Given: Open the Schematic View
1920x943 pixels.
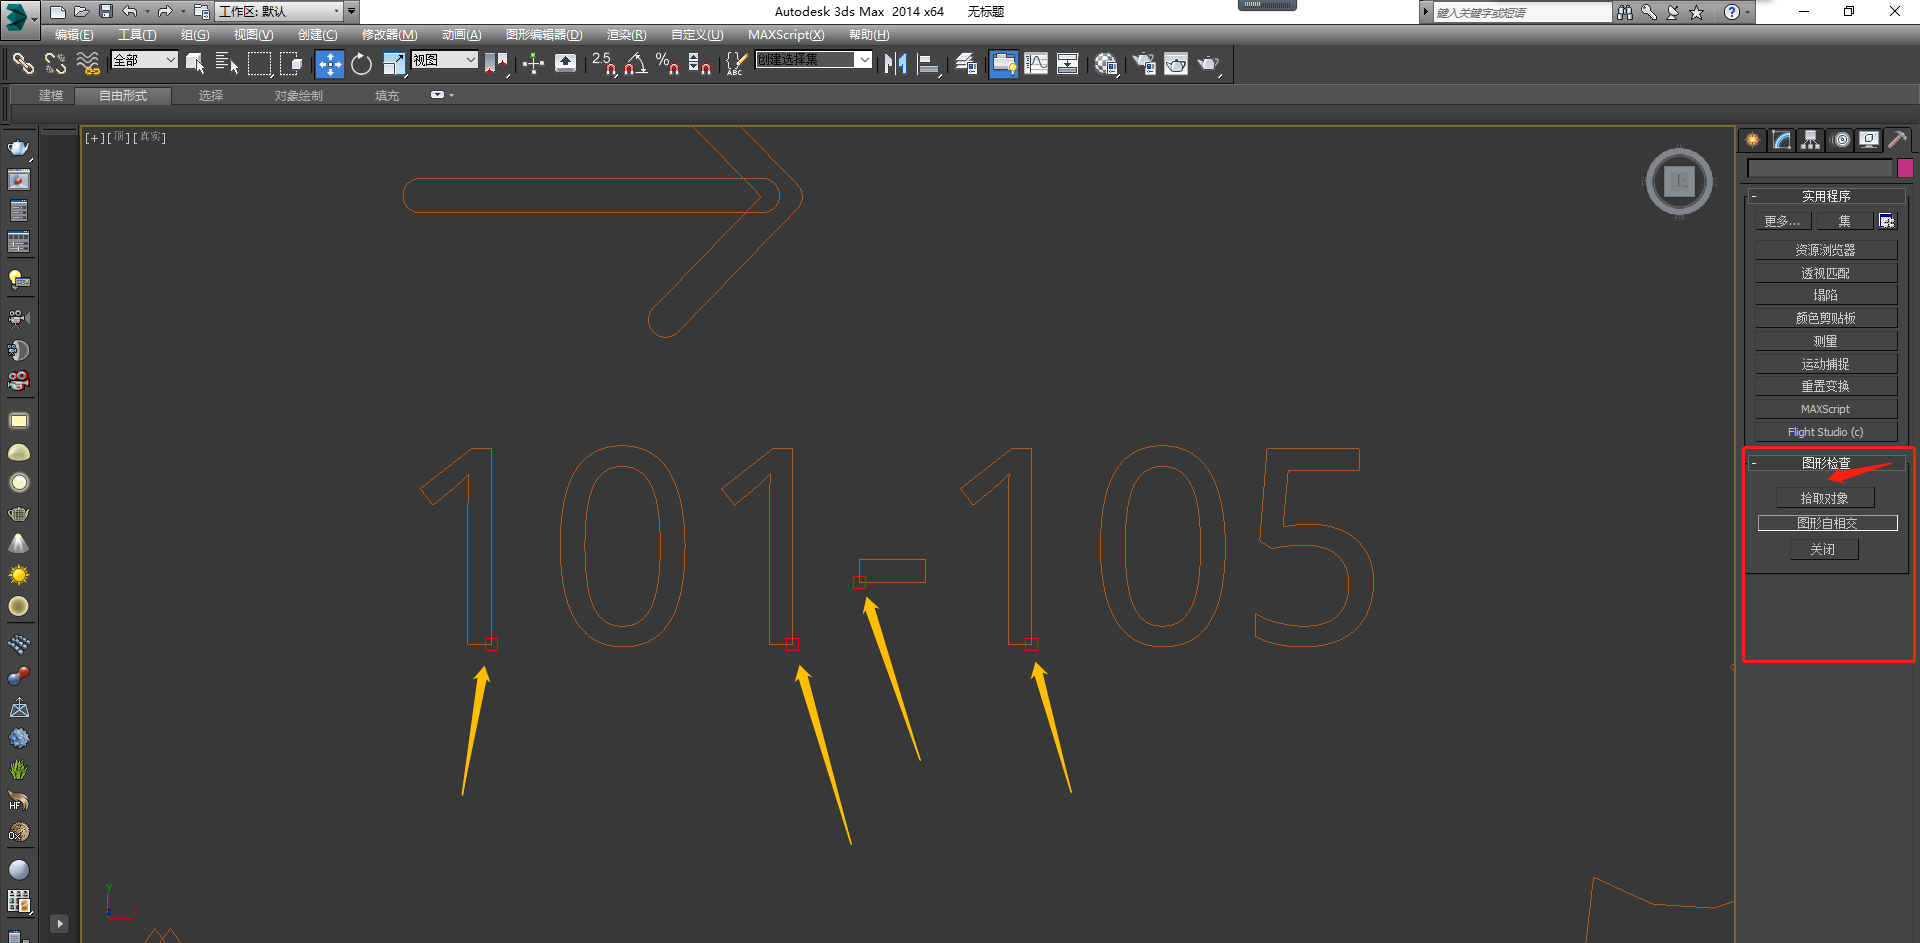Looking at the screenshot, I should coord(1068,64).
